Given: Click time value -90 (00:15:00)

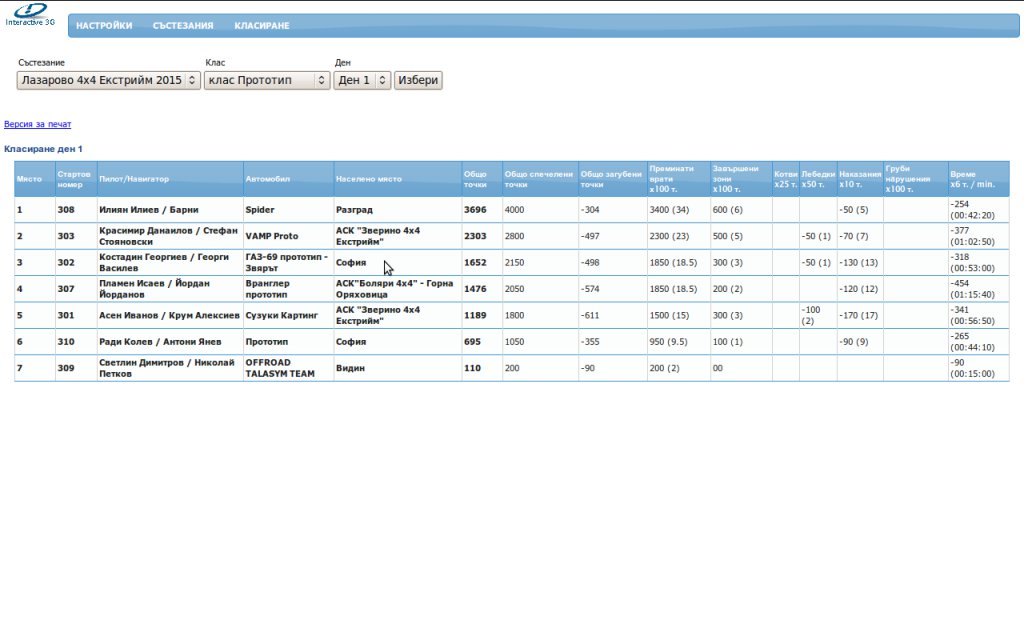Looking at the screenshot, I should coord(972,368).
